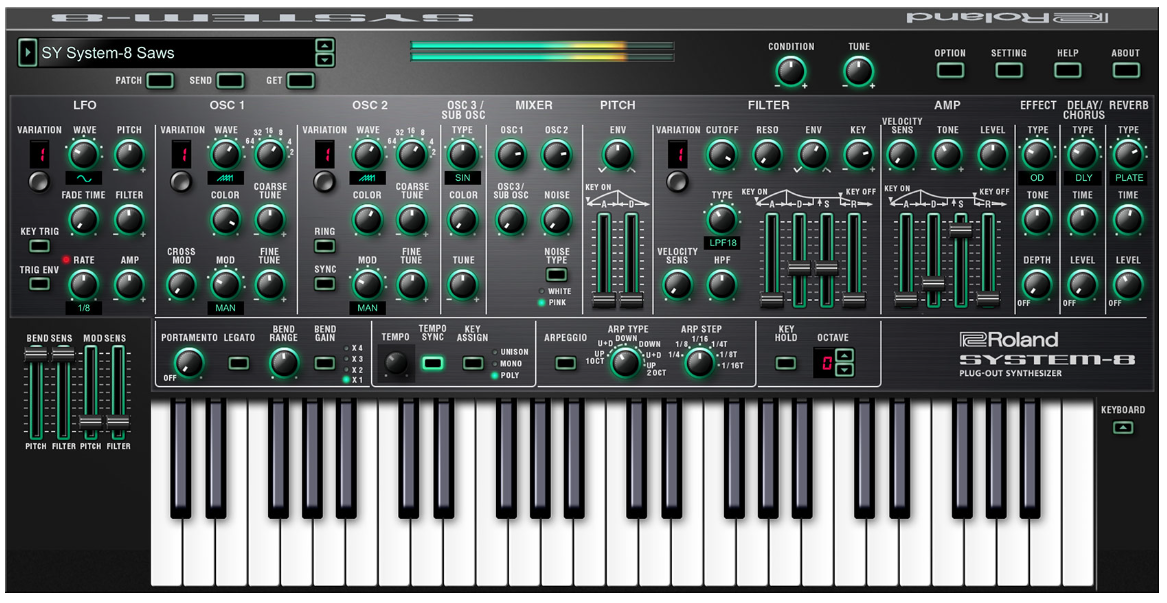
Task: Click the OSC 3 TYPE knob
Action: coord(462,155)
